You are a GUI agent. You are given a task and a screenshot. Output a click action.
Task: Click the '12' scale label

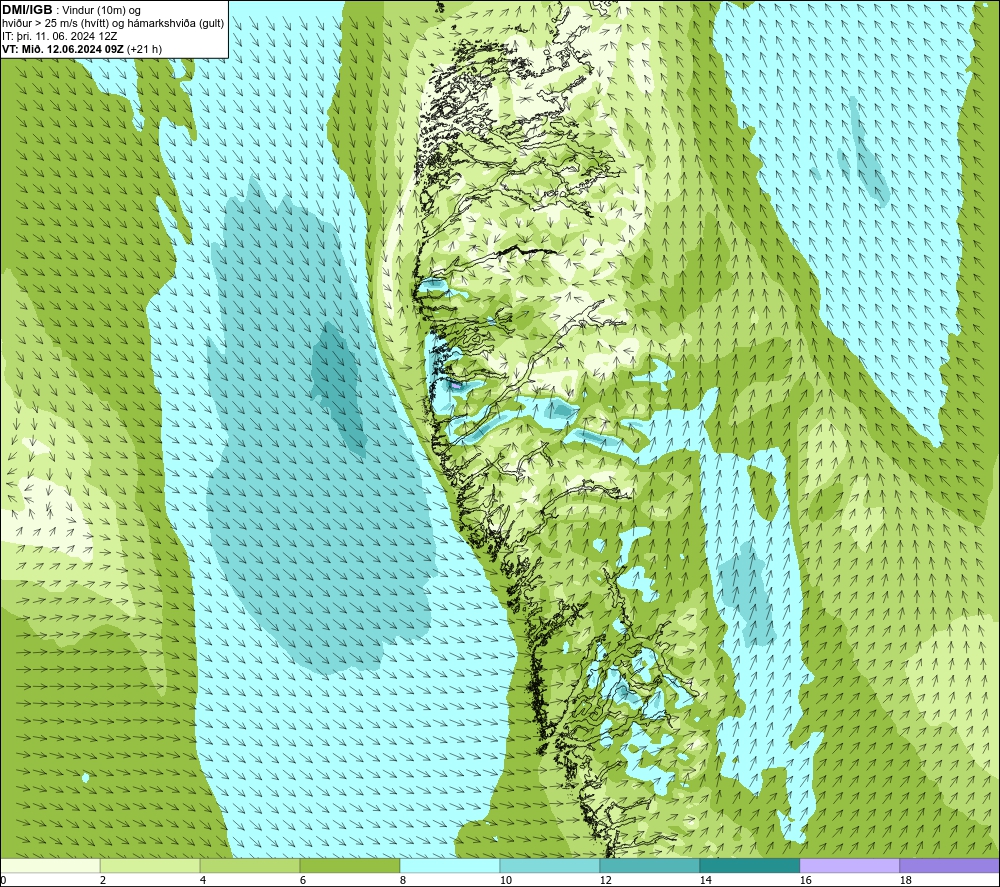[x=605, y=881]
